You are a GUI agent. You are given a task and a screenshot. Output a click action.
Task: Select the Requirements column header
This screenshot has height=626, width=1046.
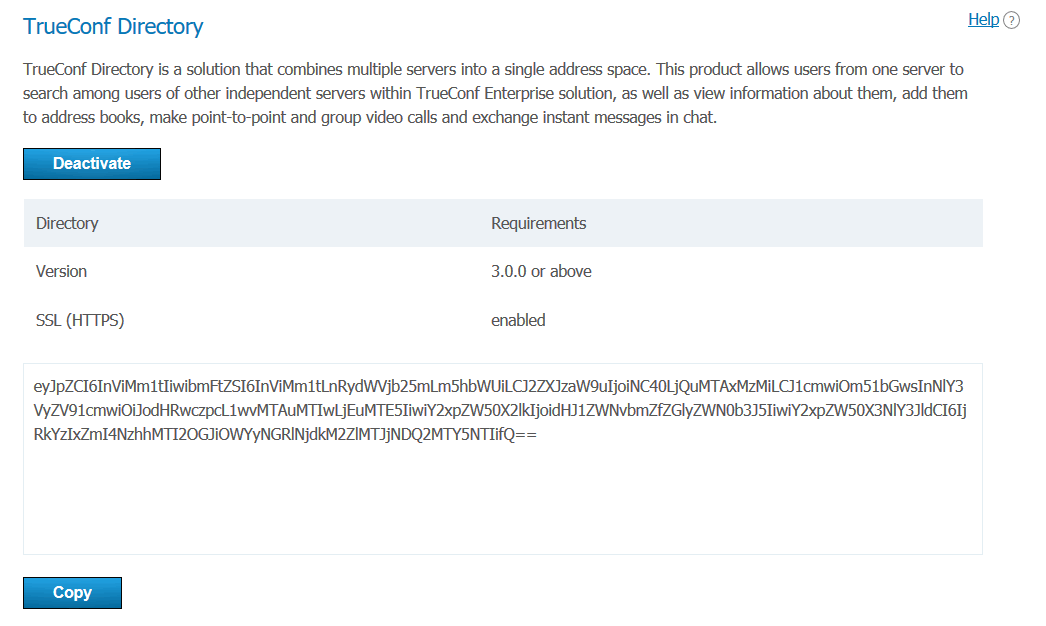click(538, 223)
